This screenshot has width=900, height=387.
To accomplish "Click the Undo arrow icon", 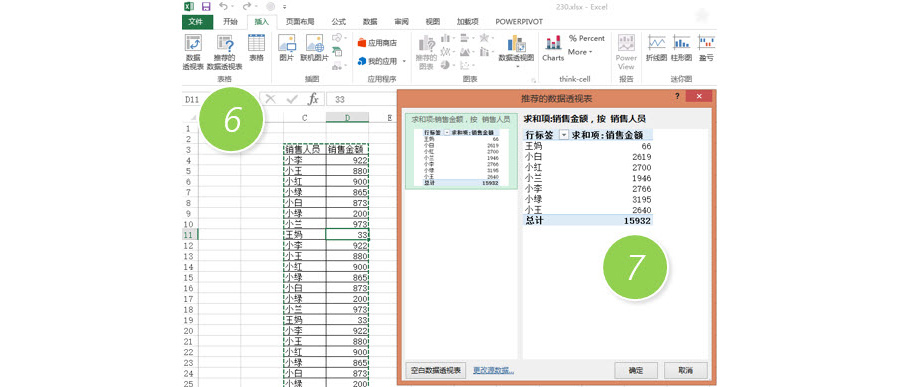I will [224, 7].
